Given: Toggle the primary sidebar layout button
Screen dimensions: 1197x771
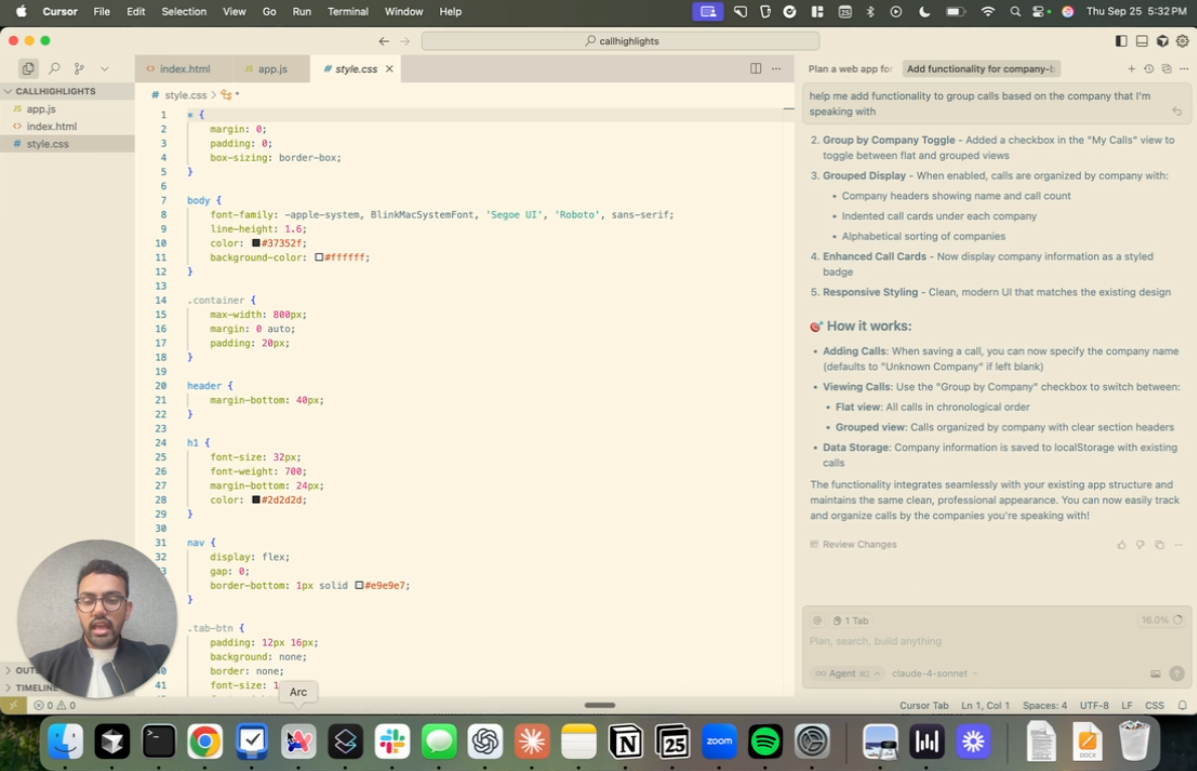Looking at the screenshot, I should click(1121, 41).
